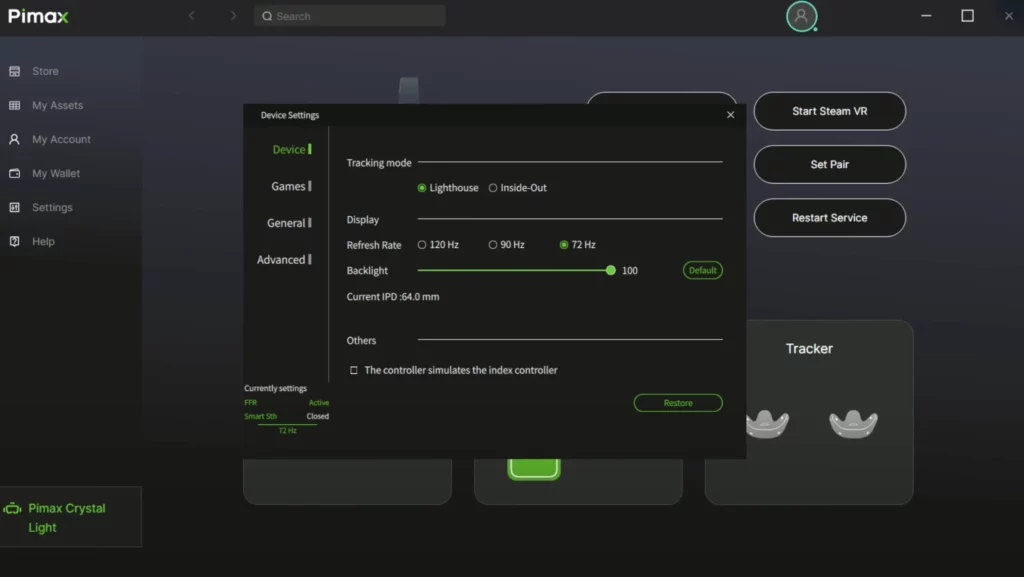
Task: Click the search magnifier icon
Action: click(267, 16)
